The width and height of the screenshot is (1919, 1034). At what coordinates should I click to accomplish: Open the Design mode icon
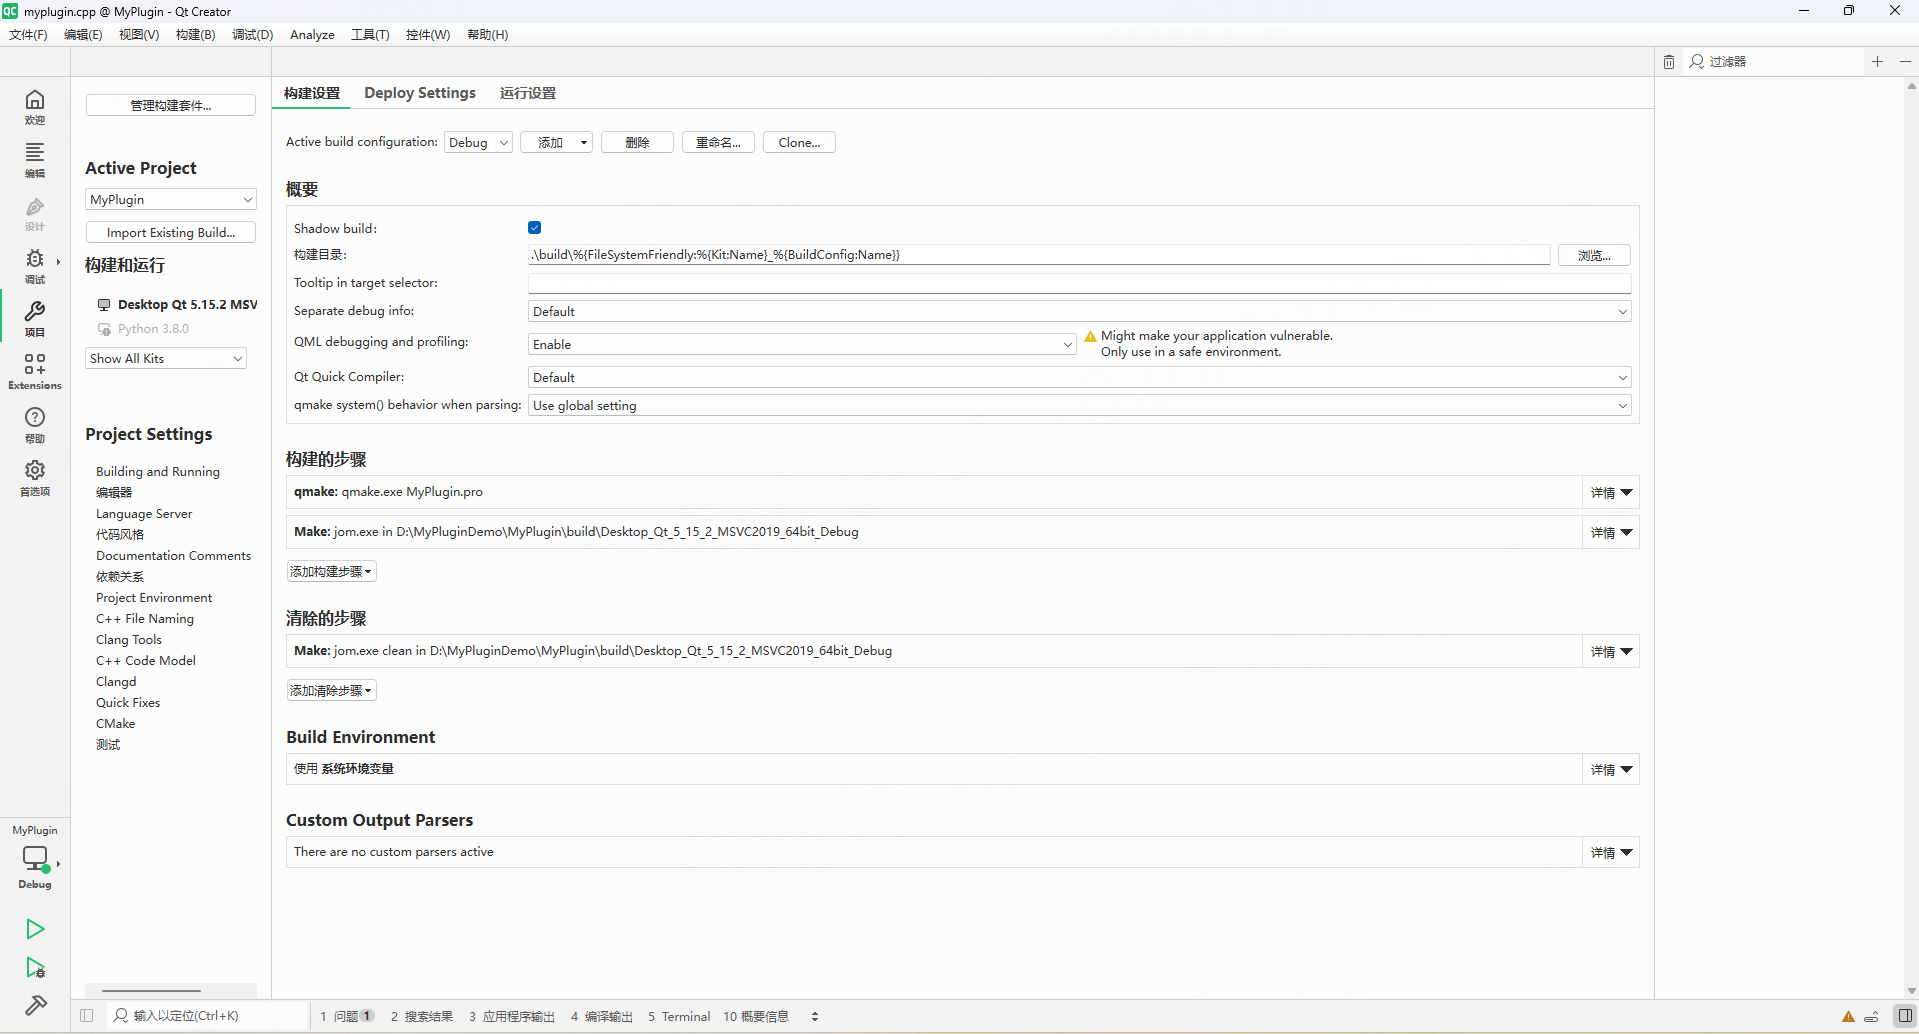click(x=35, y=213)
